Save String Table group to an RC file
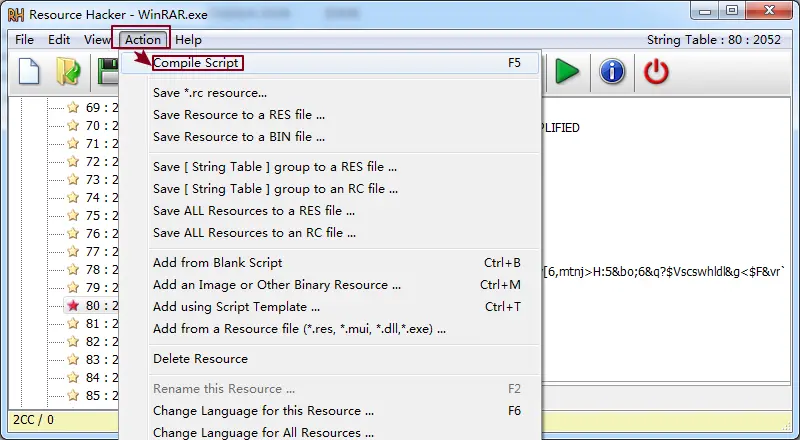800x440 pixels. click(330, 189)
